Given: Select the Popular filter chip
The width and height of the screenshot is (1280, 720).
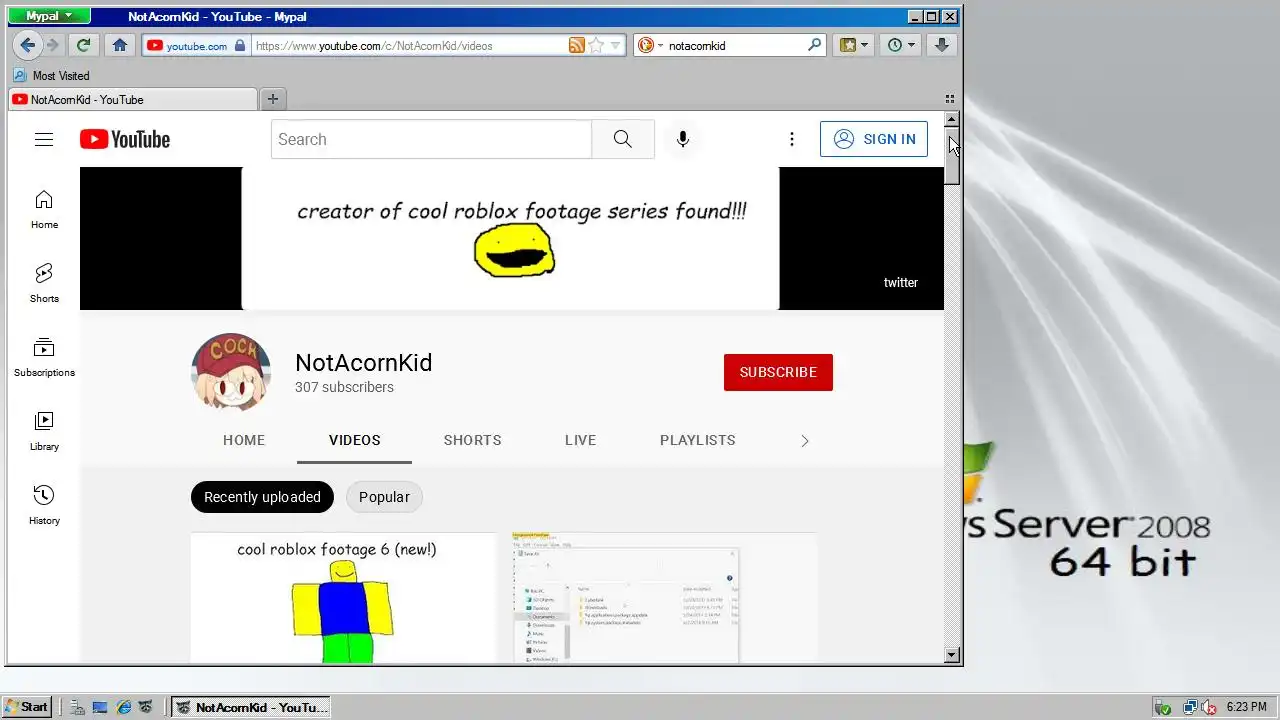Looking at the screenshot, I should coord(384,497).
